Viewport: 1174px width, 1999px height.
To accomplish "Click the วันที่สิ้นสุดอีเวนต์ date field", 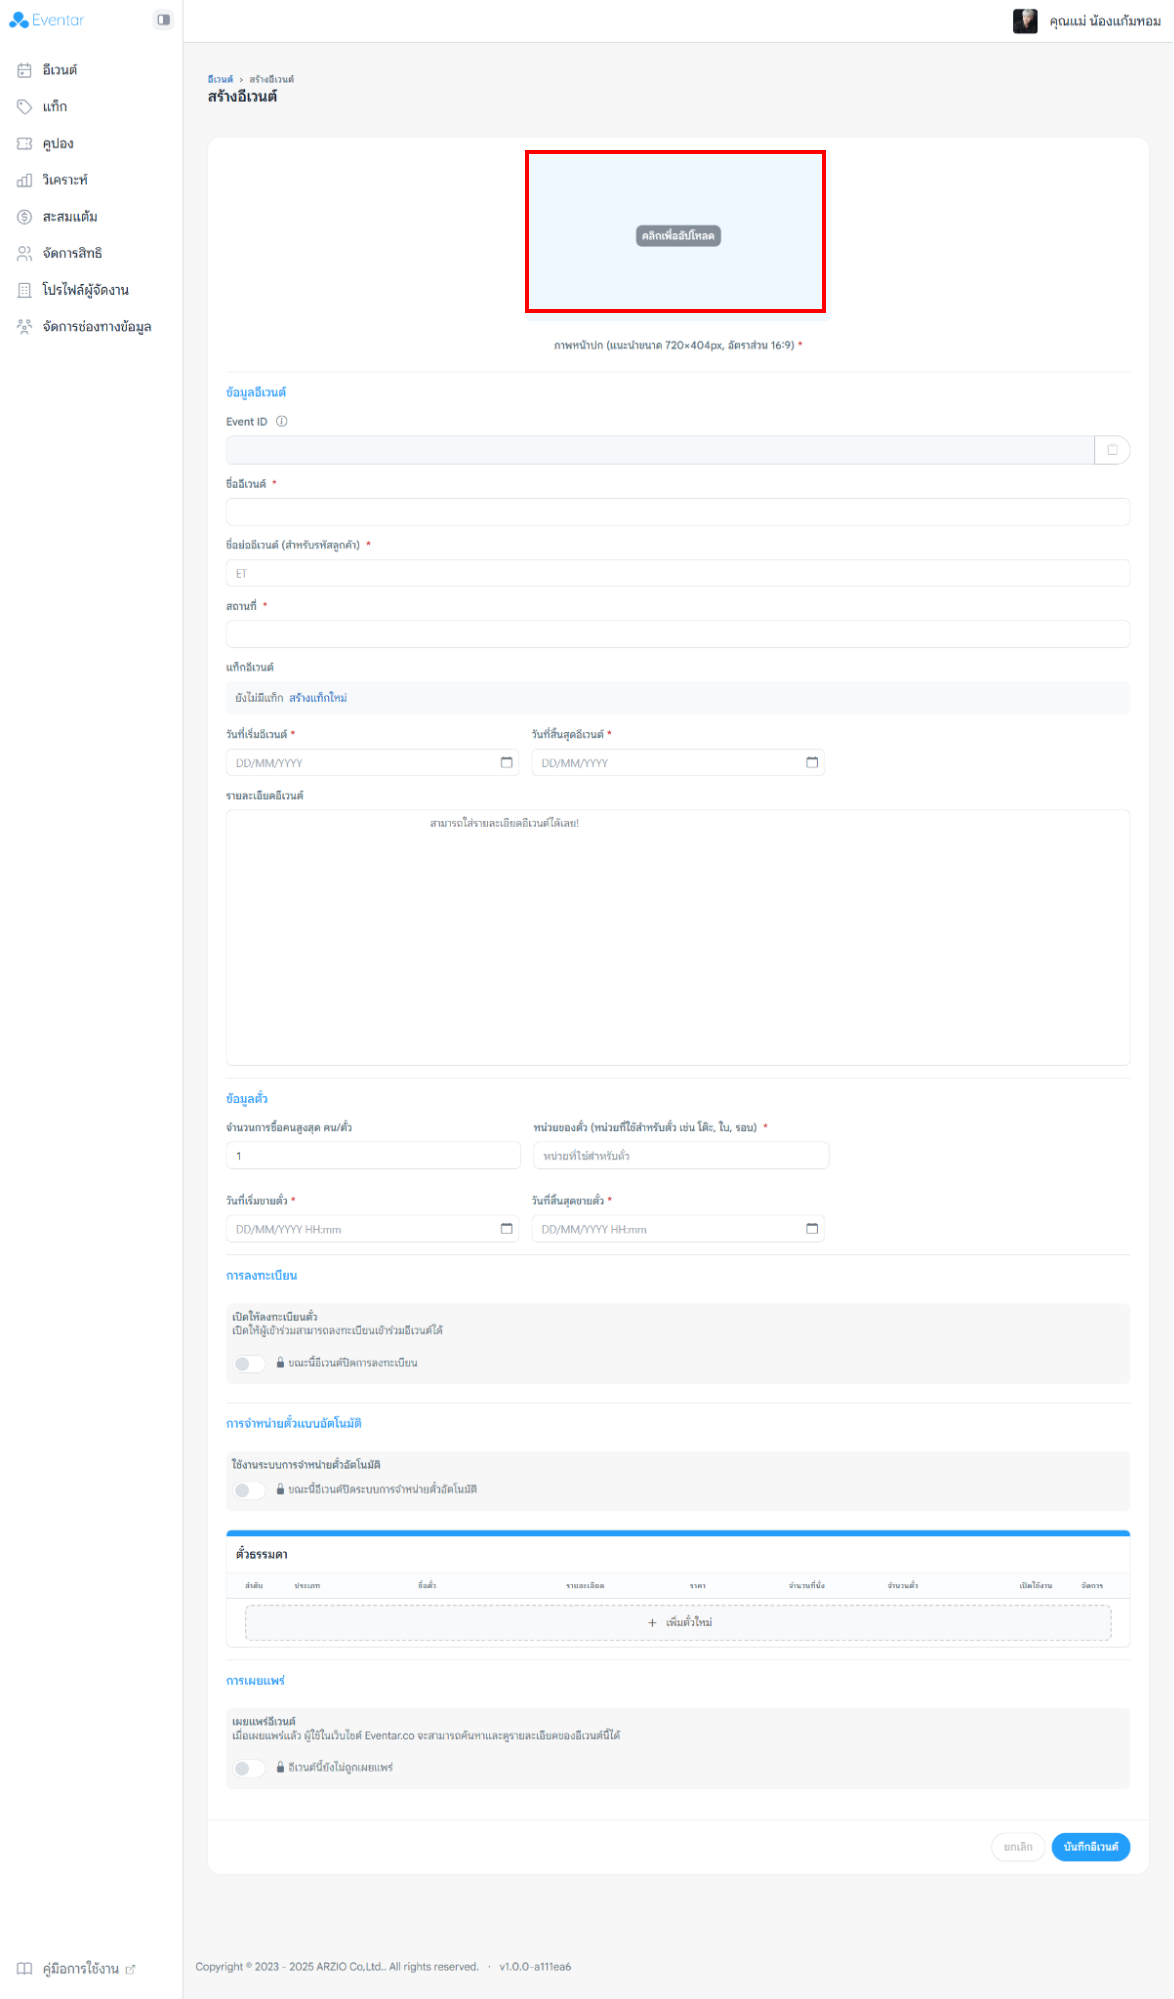I will coord(678,763).
